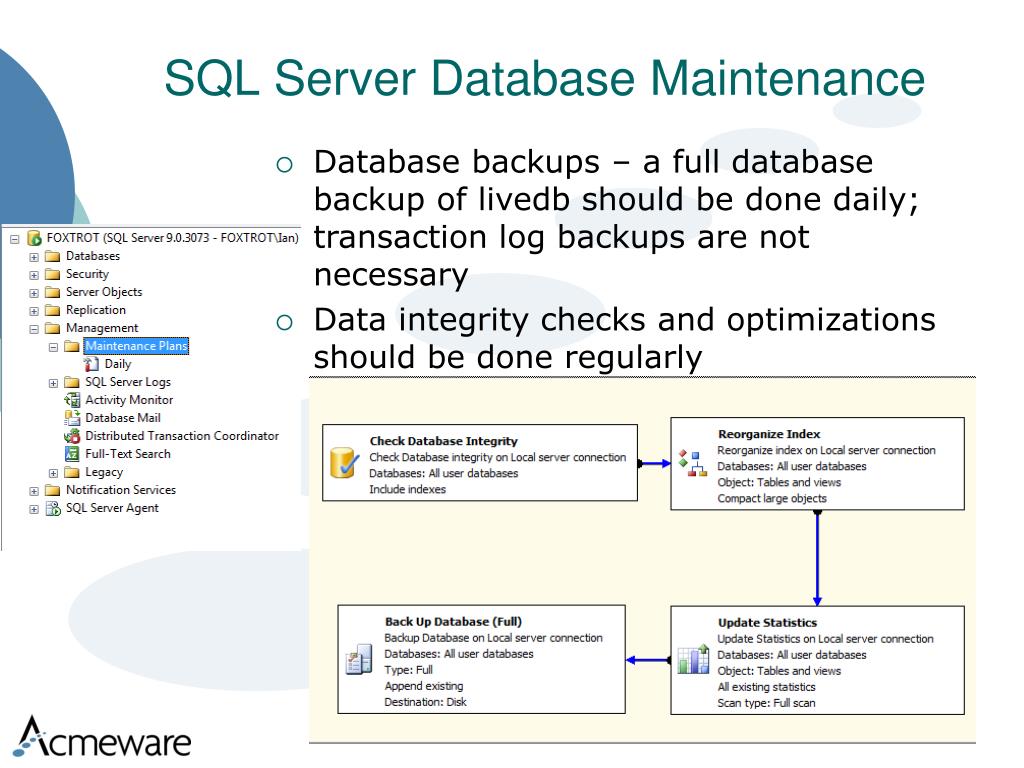Expand the SQL Server Agent node
The image size is (1024, 768).
tap(34, 509)
